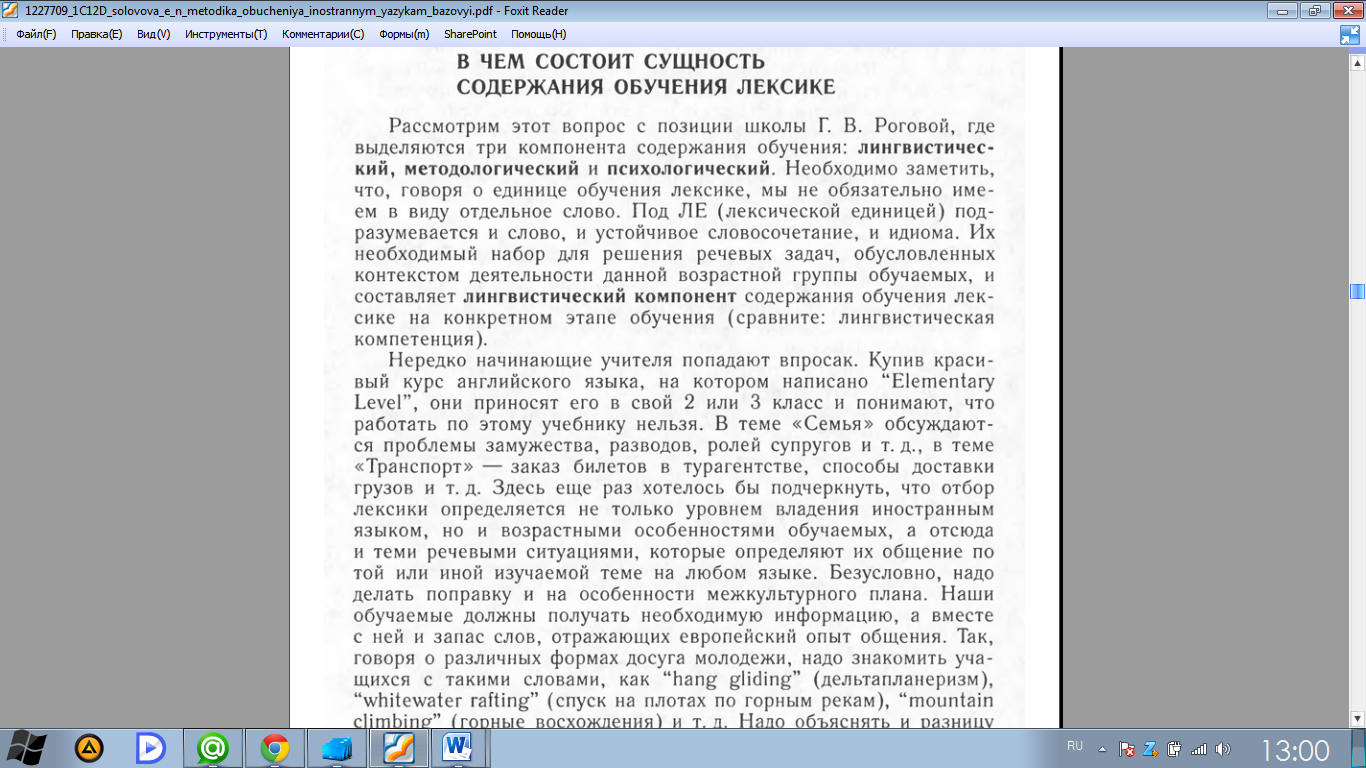Open the SharePoint menu
The height and width of the screenshot is (768, 1366).
click(x=470, y=34)
